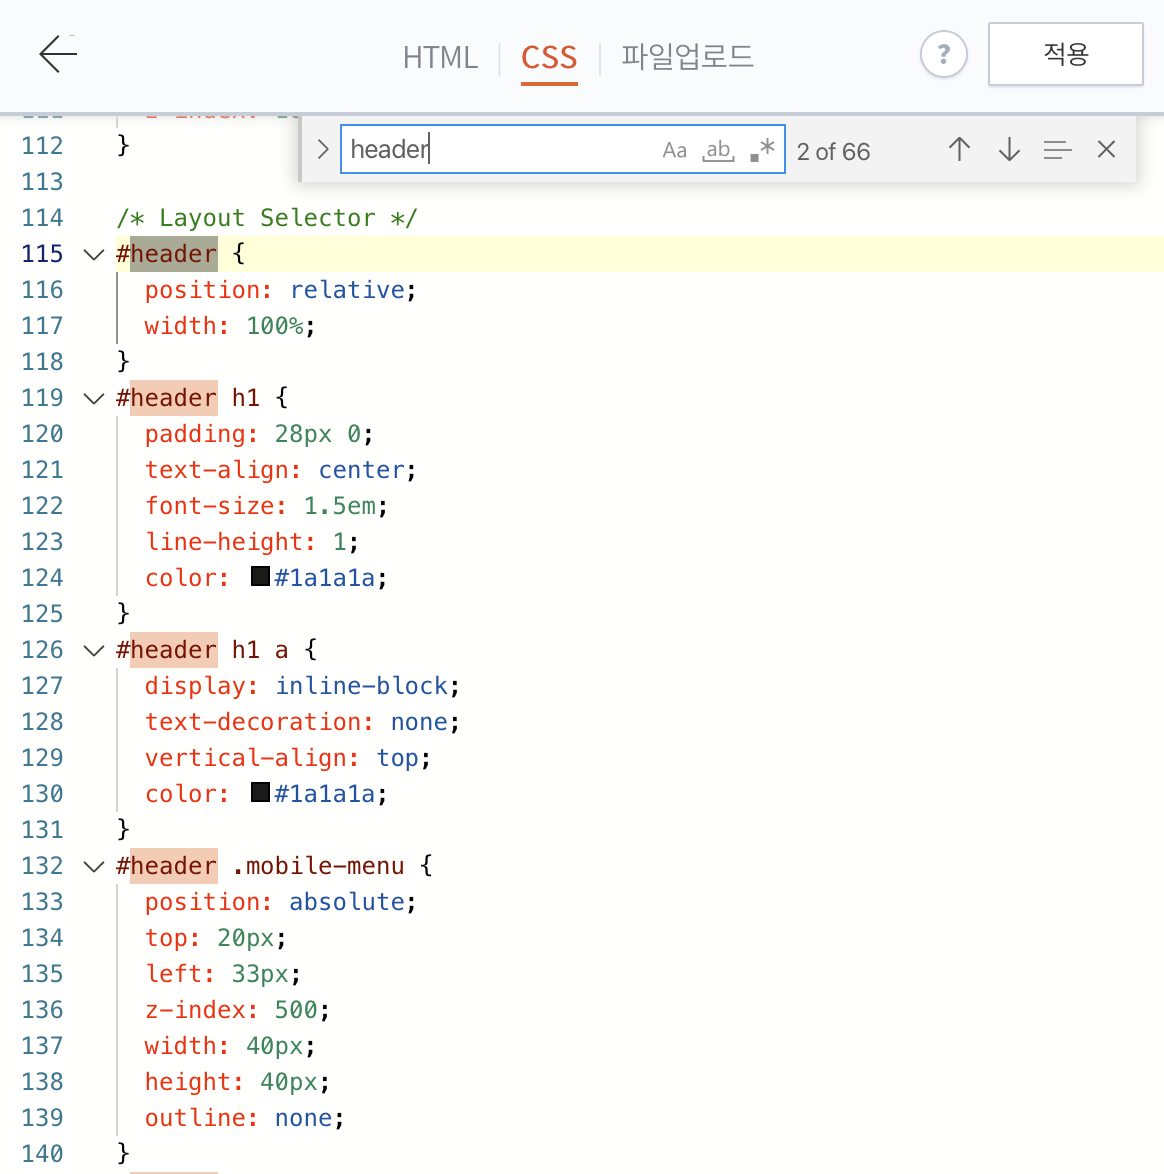Screen dimensions: 1164x1174
Task: Go to previous match with up arrow
Action: point(959,150)
